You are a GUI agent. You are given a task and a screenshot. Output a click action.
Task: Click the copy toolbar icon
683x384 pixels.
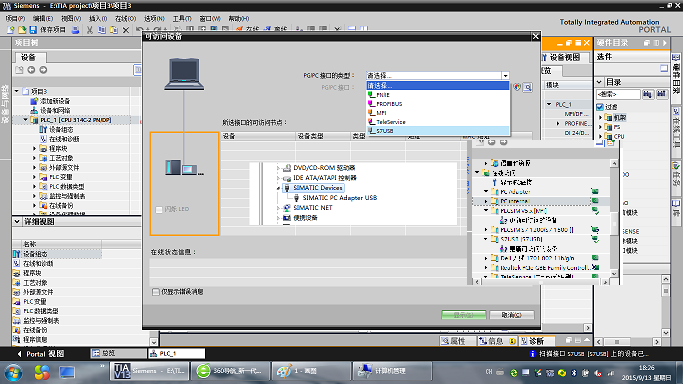(x=101, y=30)
